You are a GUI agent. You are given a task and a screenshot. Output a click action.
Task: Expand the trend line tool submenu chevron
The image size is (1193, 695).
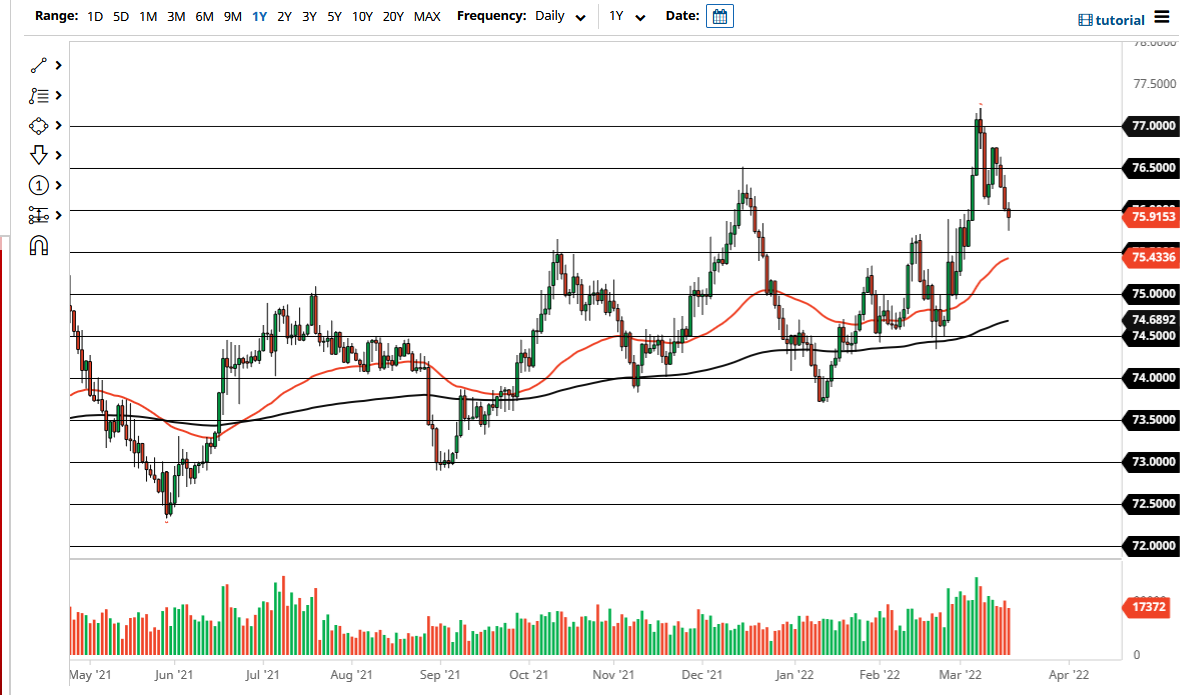[57, 65]
